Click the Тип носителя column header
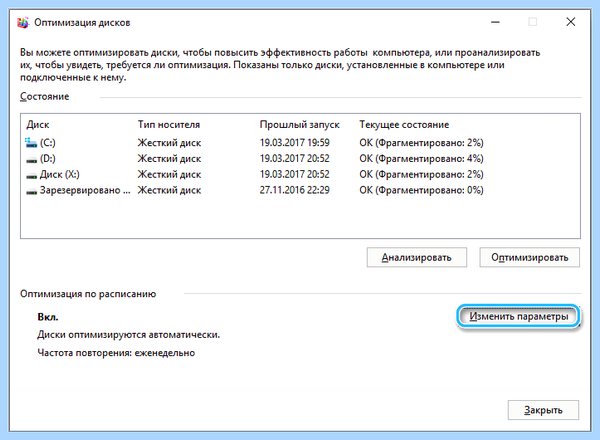 click(x=169, y=125)
